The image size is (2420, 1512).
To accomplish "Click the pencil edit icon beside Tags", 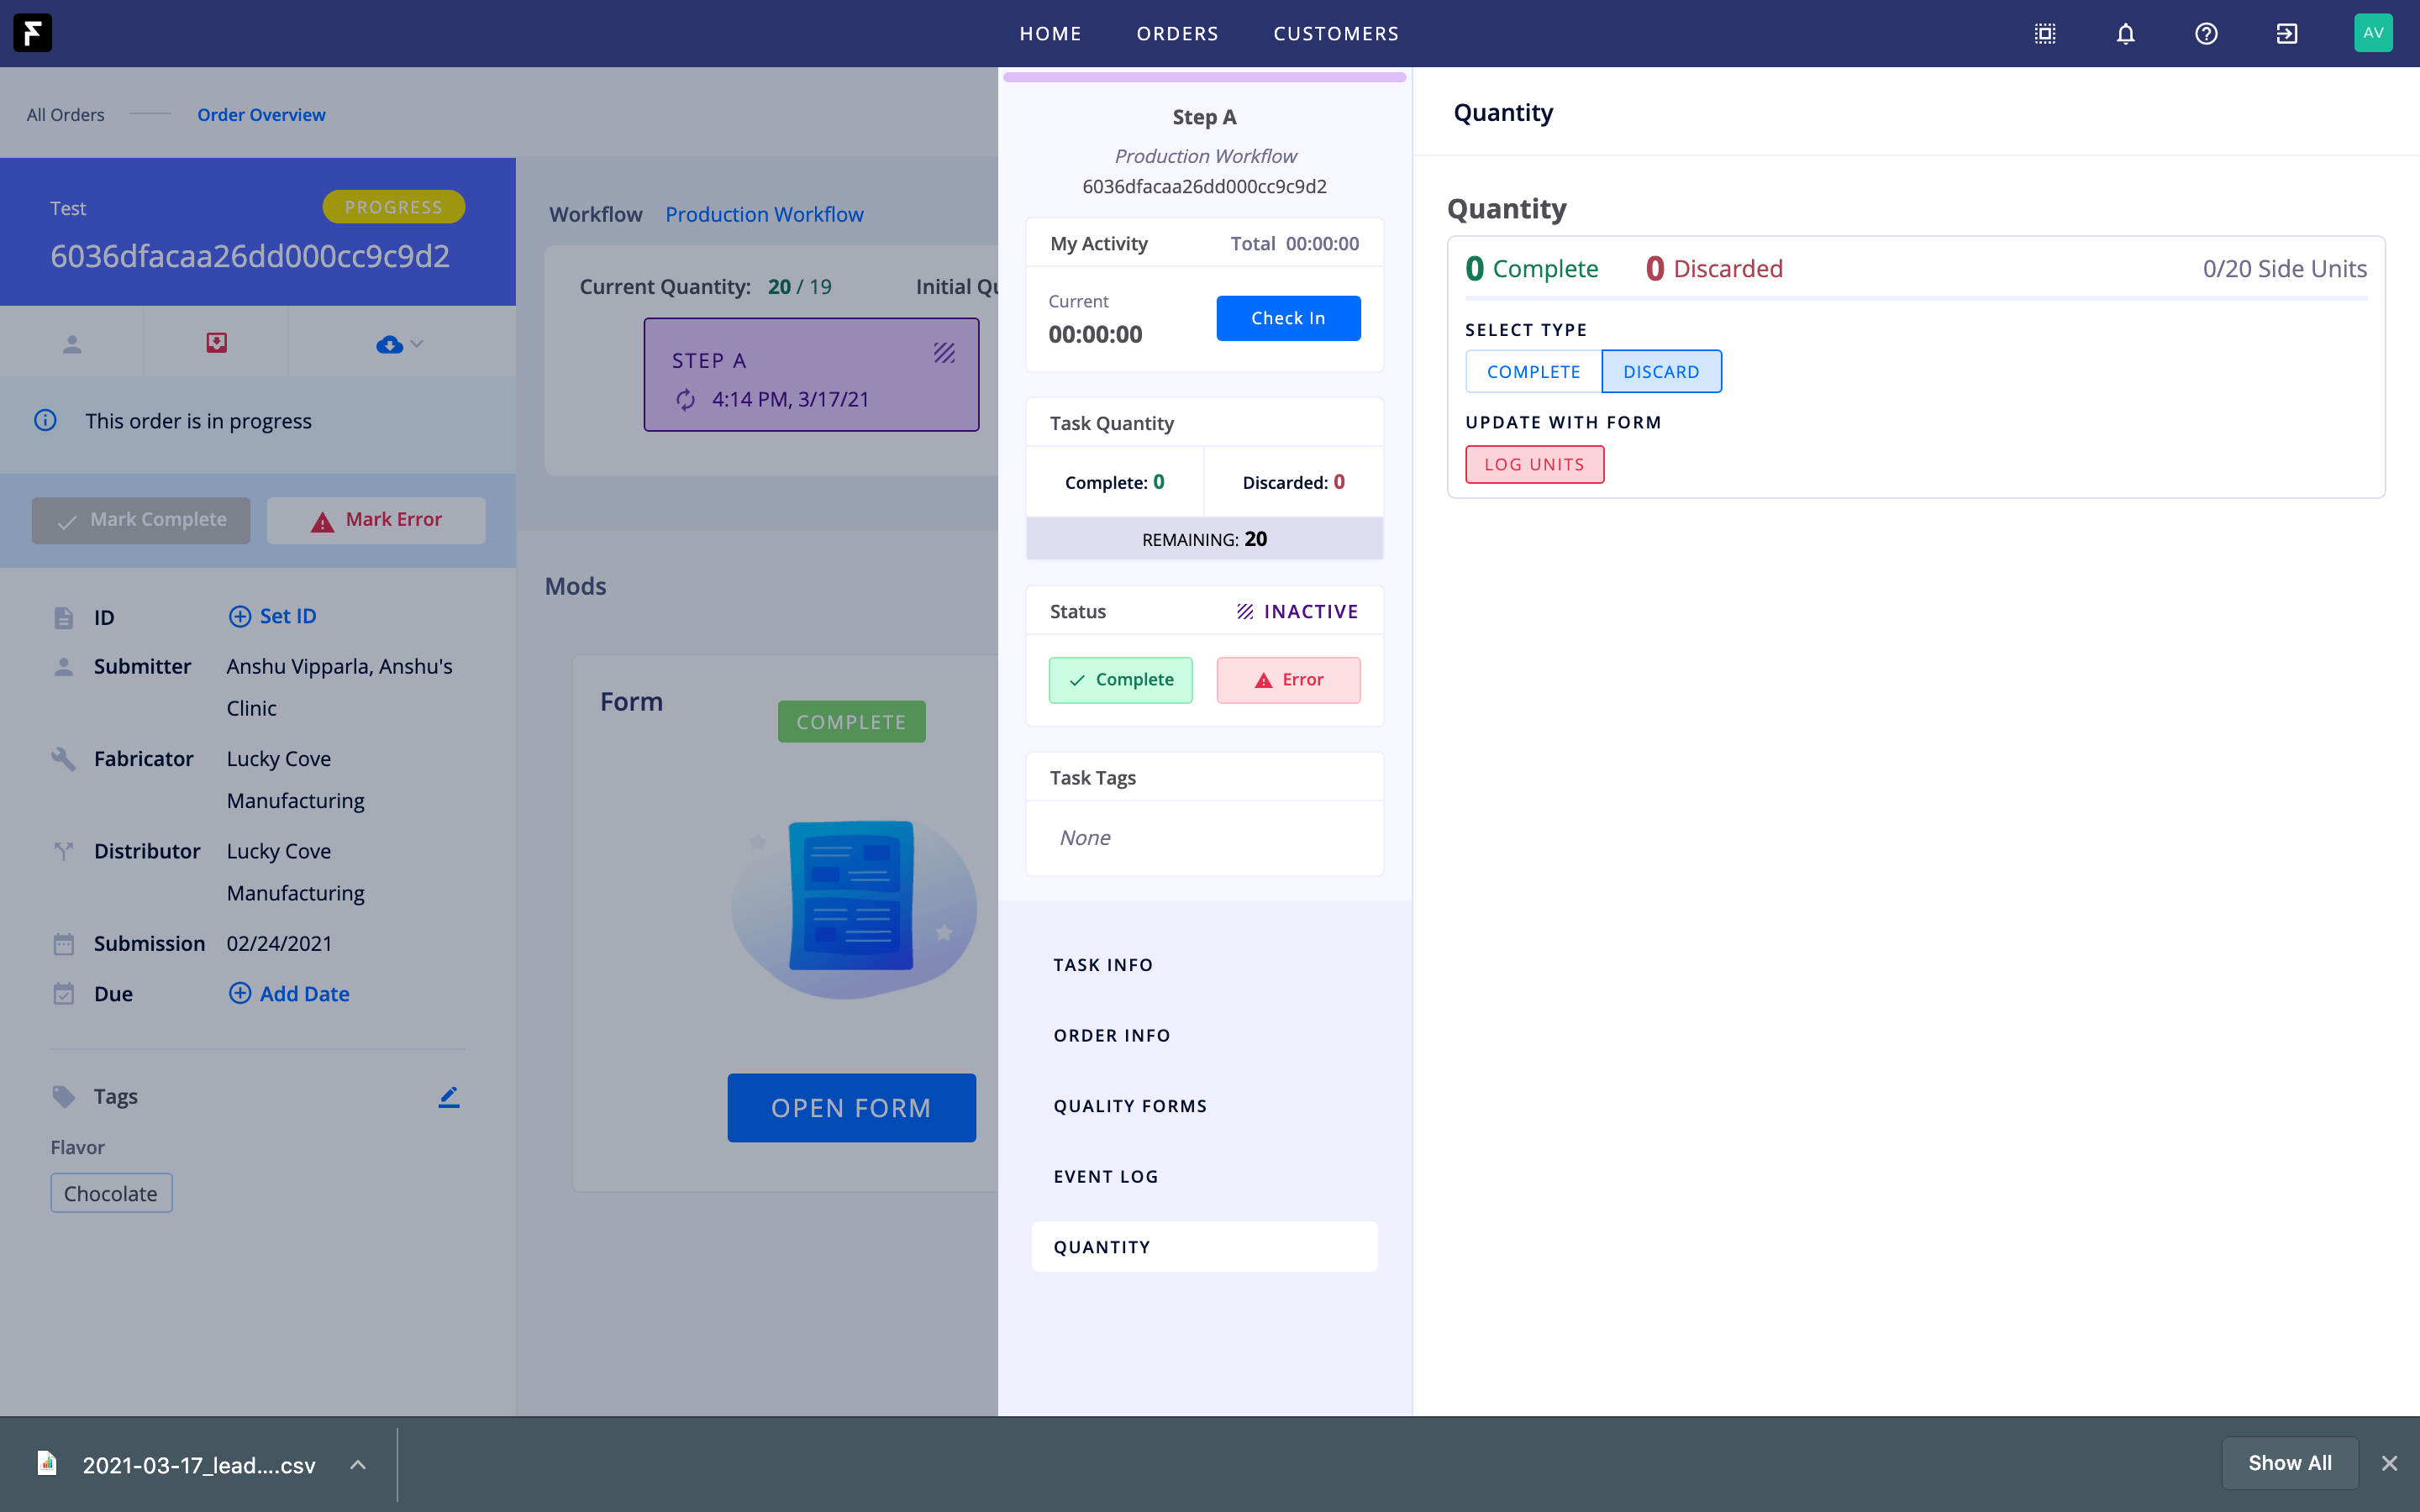I will point(449,1097).
